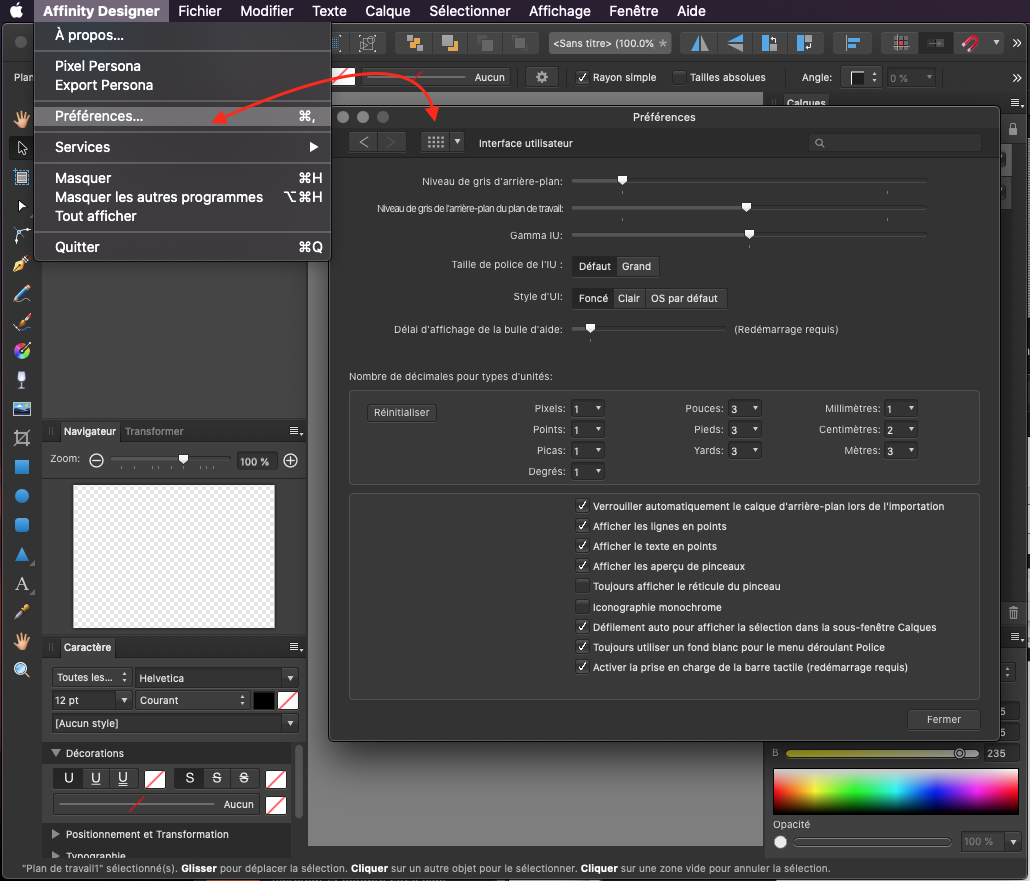Select the Node tool
This screenshot has width=1030, height=881.
coord(22,206)
